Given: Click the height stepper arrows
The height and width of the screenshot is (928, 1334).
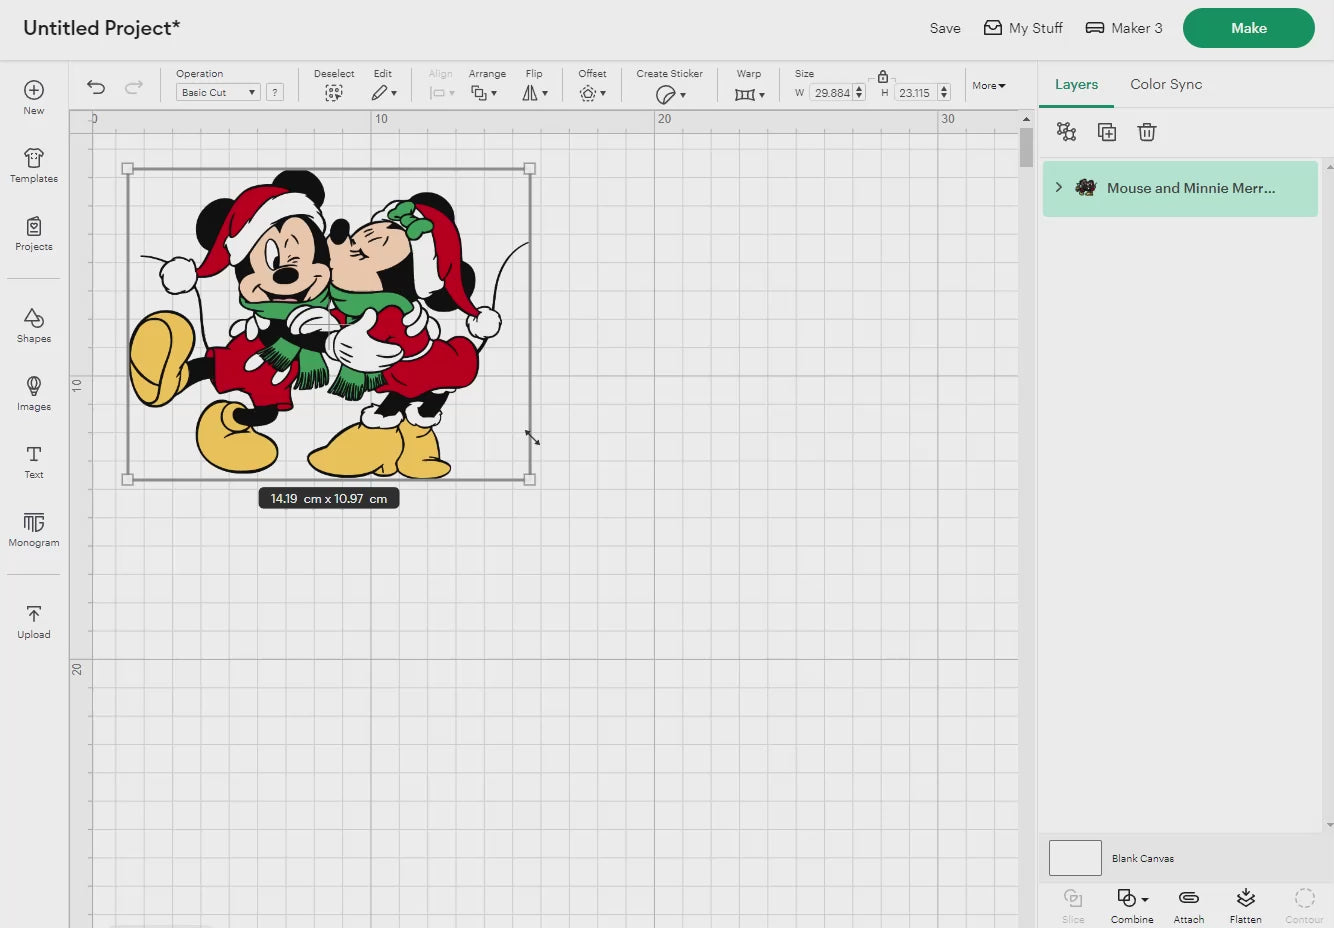Looking at the screenshot, I should coord(944,93).
